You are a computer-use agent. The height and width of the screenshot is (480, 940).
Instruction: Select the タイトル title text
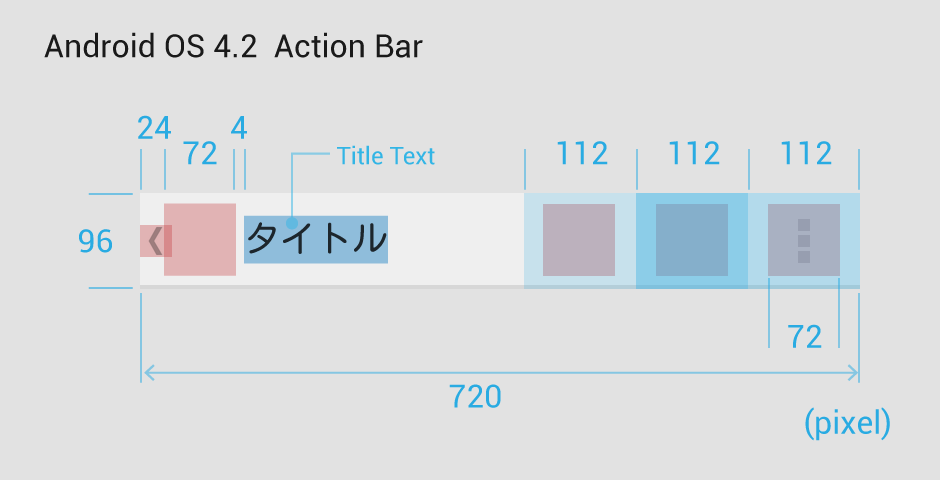tap(316, 239)
